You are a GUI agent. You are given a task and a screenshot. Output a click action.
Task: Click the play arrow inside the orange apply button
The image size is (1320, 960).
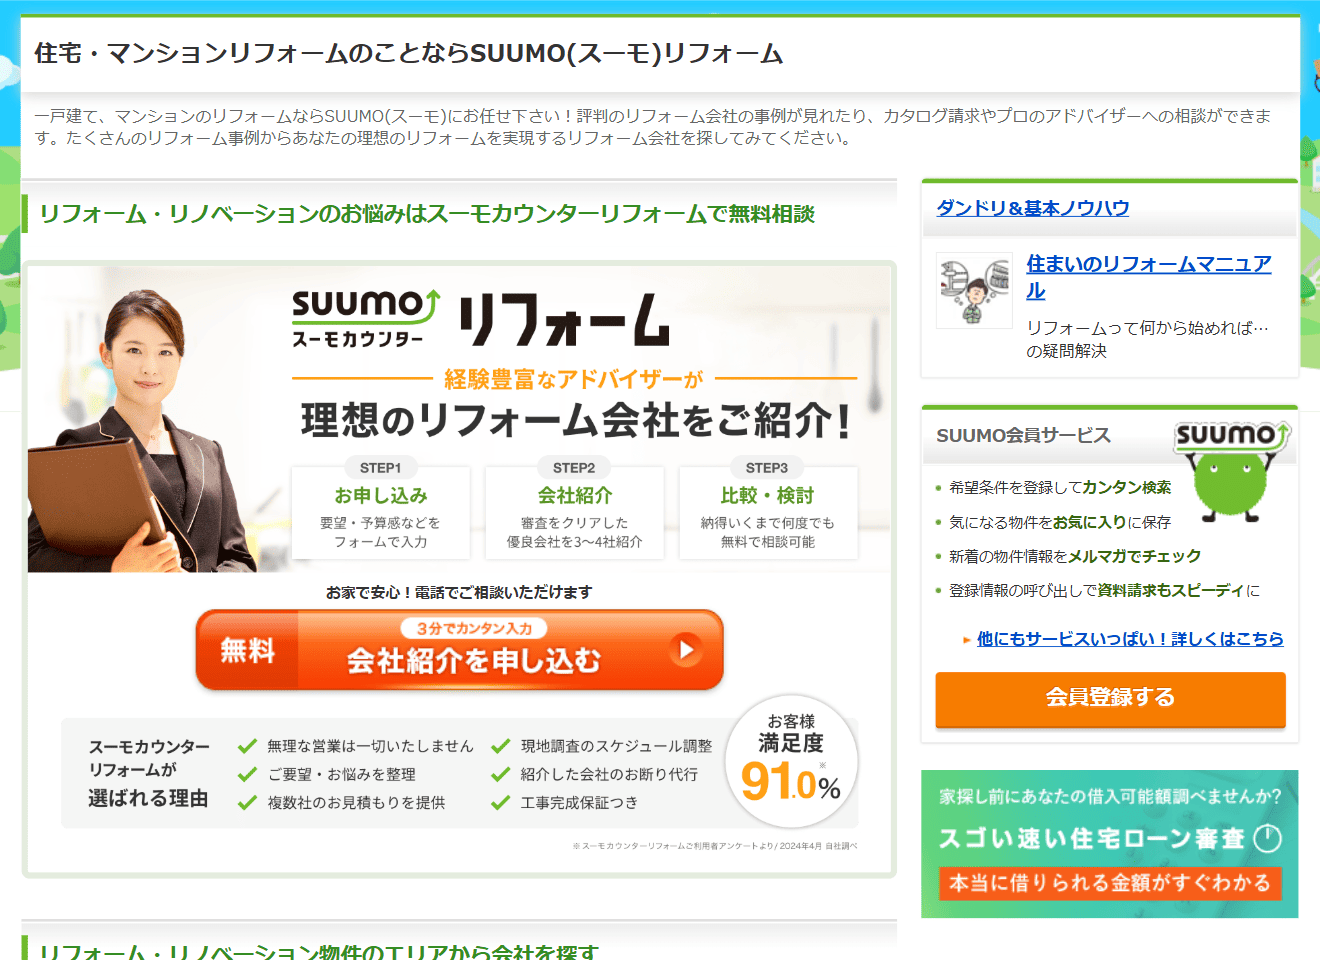pyautogui.click(x=686, y=650)
